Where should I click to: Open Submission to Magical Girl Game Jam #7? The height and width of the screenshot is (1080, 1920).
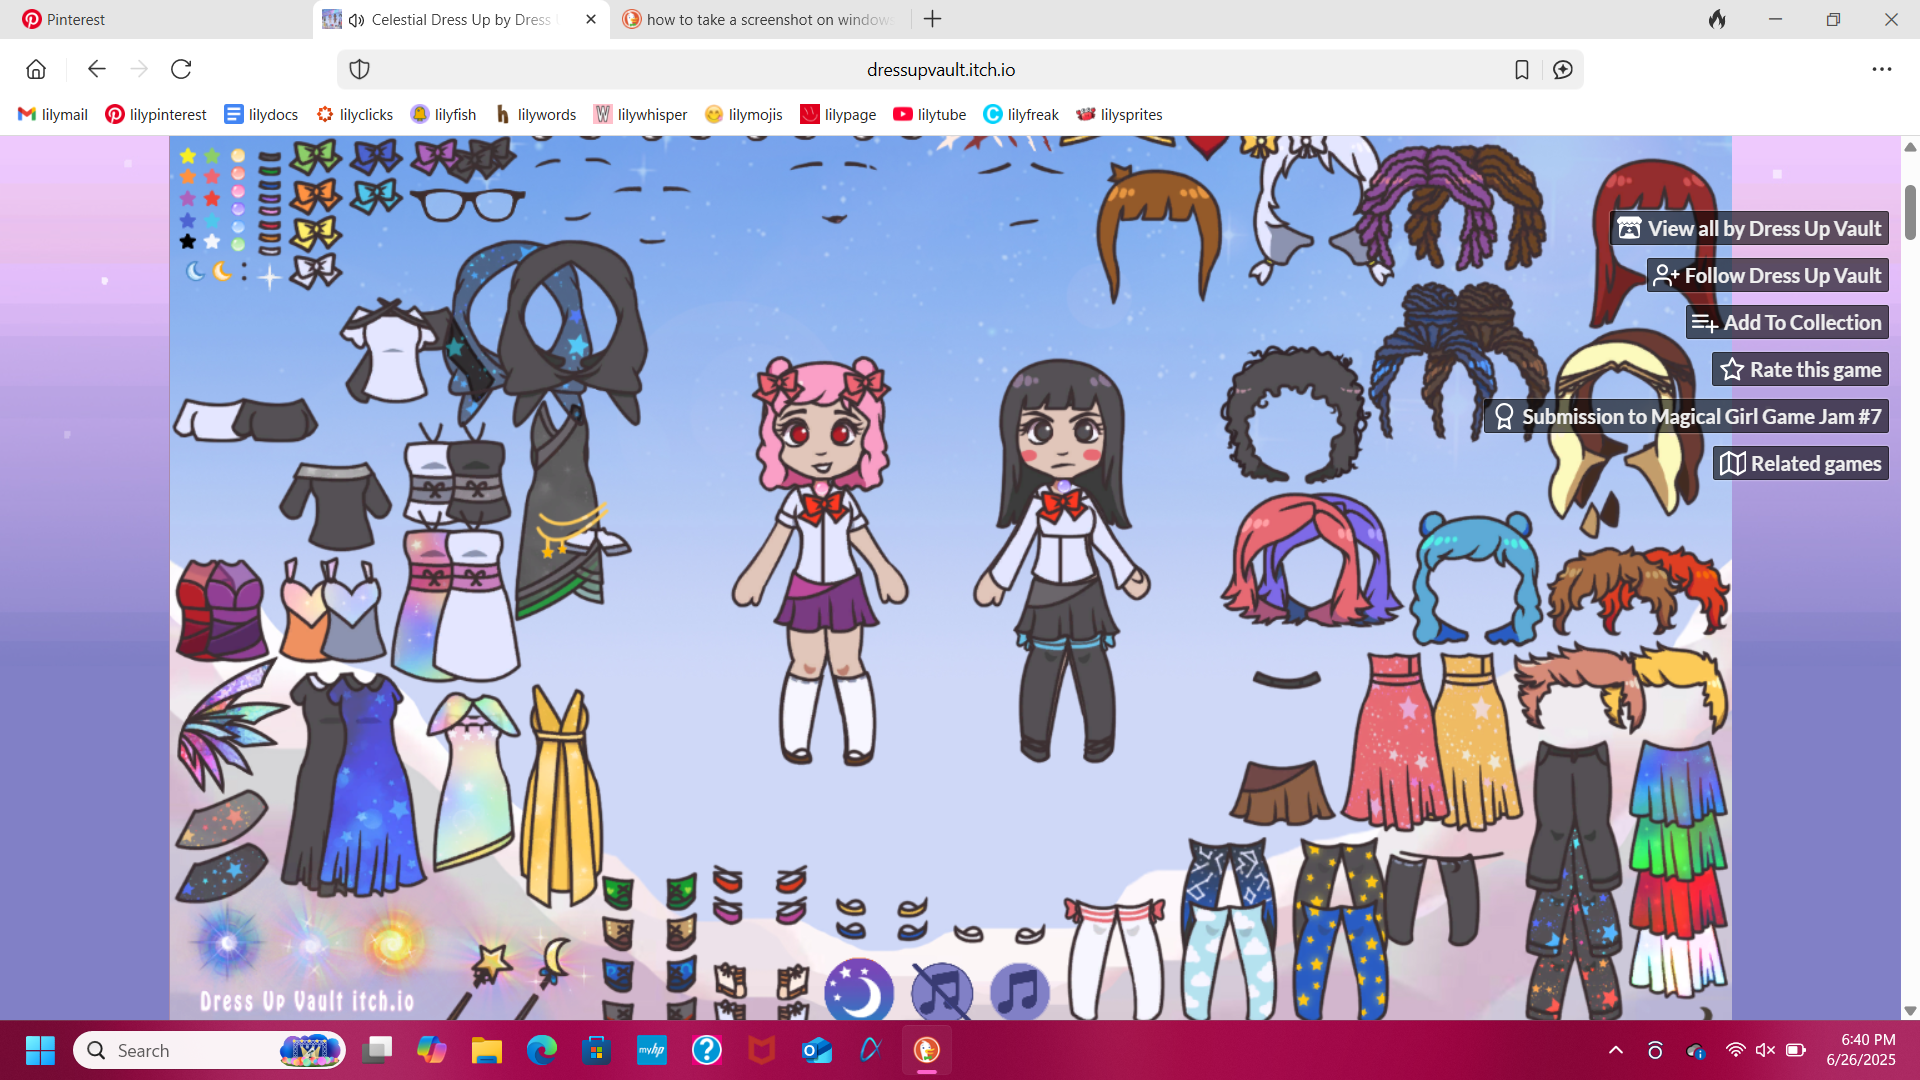pyautogui.click(x=1686, y=416)
